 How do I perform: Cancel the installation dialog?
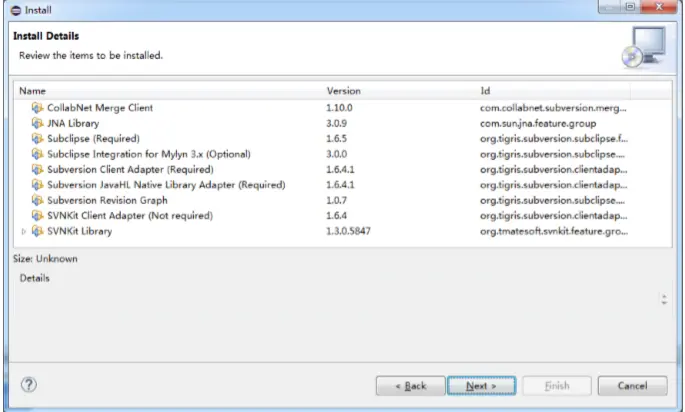point(633,386)
